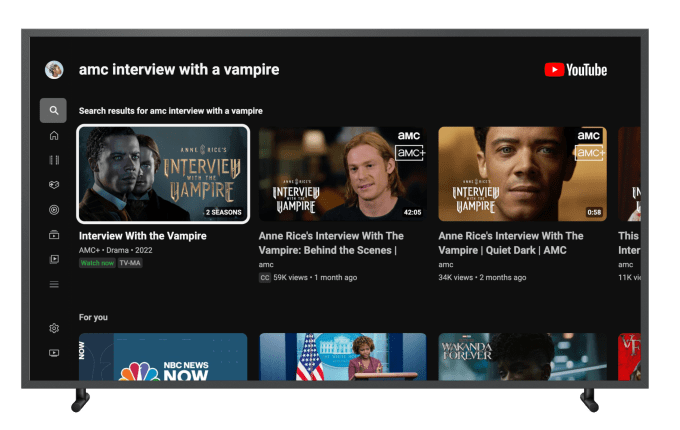Viewport: 680px width, 430px height.
Task: Open the account profile avatar
Action: (54, 69)
